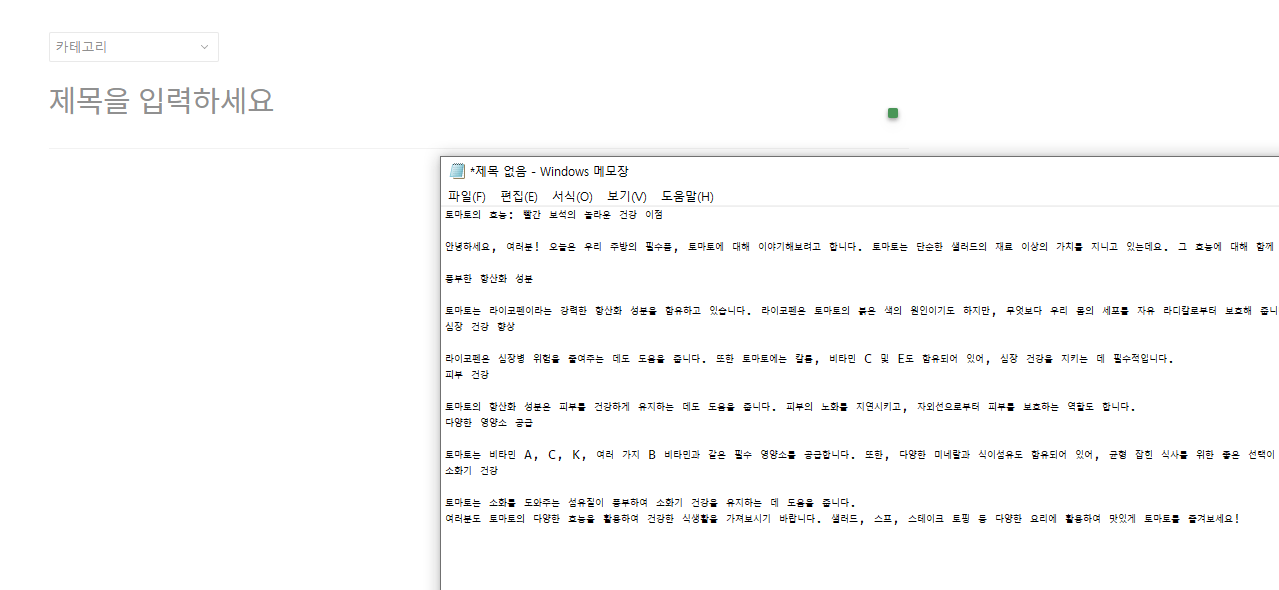The height and width of the screenshot is (590, 1279).
Task: Open the 서식(O) formatting menu
Action: [570, 196]
